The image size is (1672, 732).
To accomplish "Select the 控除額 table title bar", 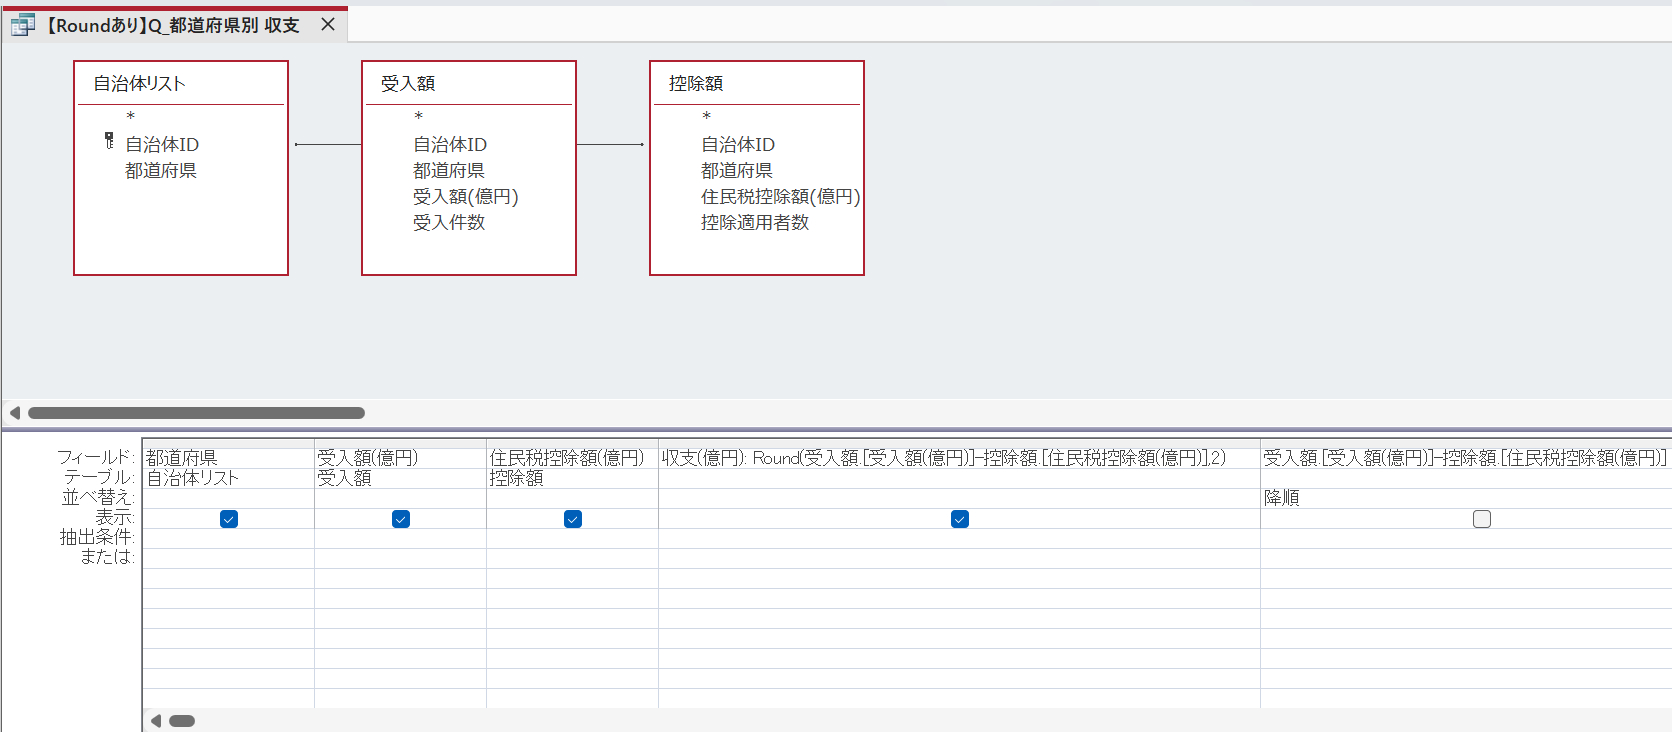I will [757, 84].
